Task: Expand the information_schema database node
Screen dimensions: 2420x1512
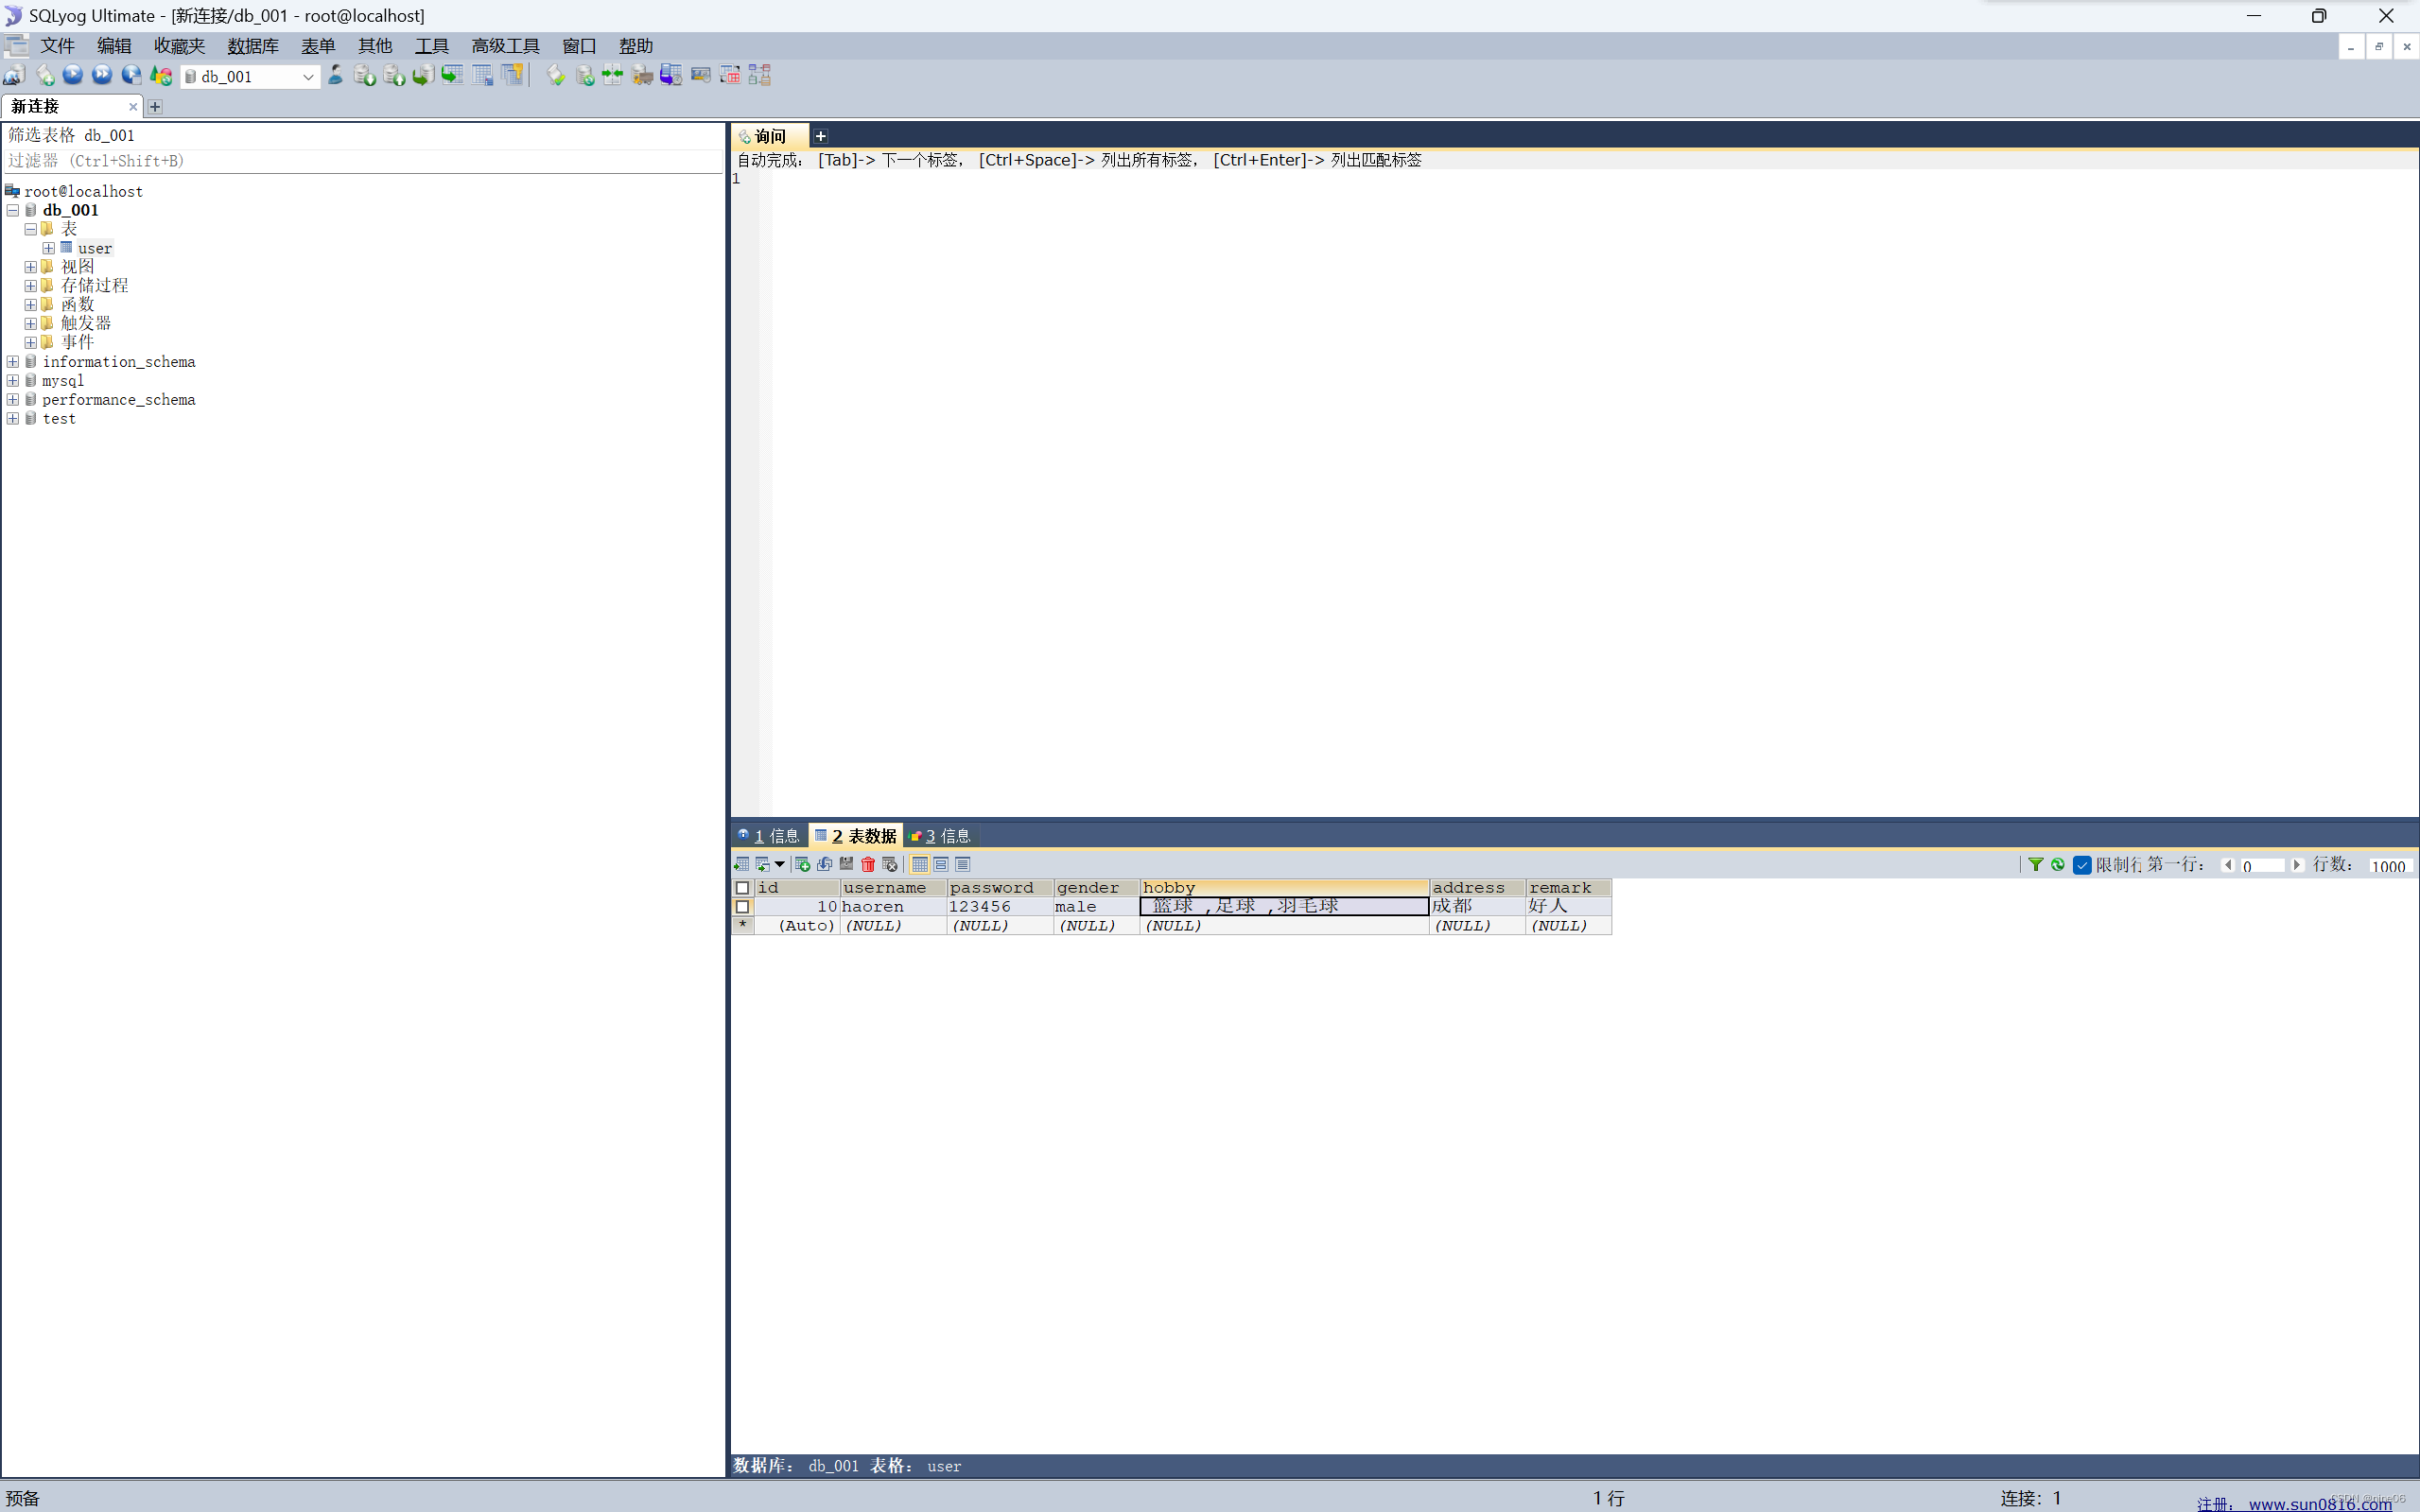Action: (13, 361)
